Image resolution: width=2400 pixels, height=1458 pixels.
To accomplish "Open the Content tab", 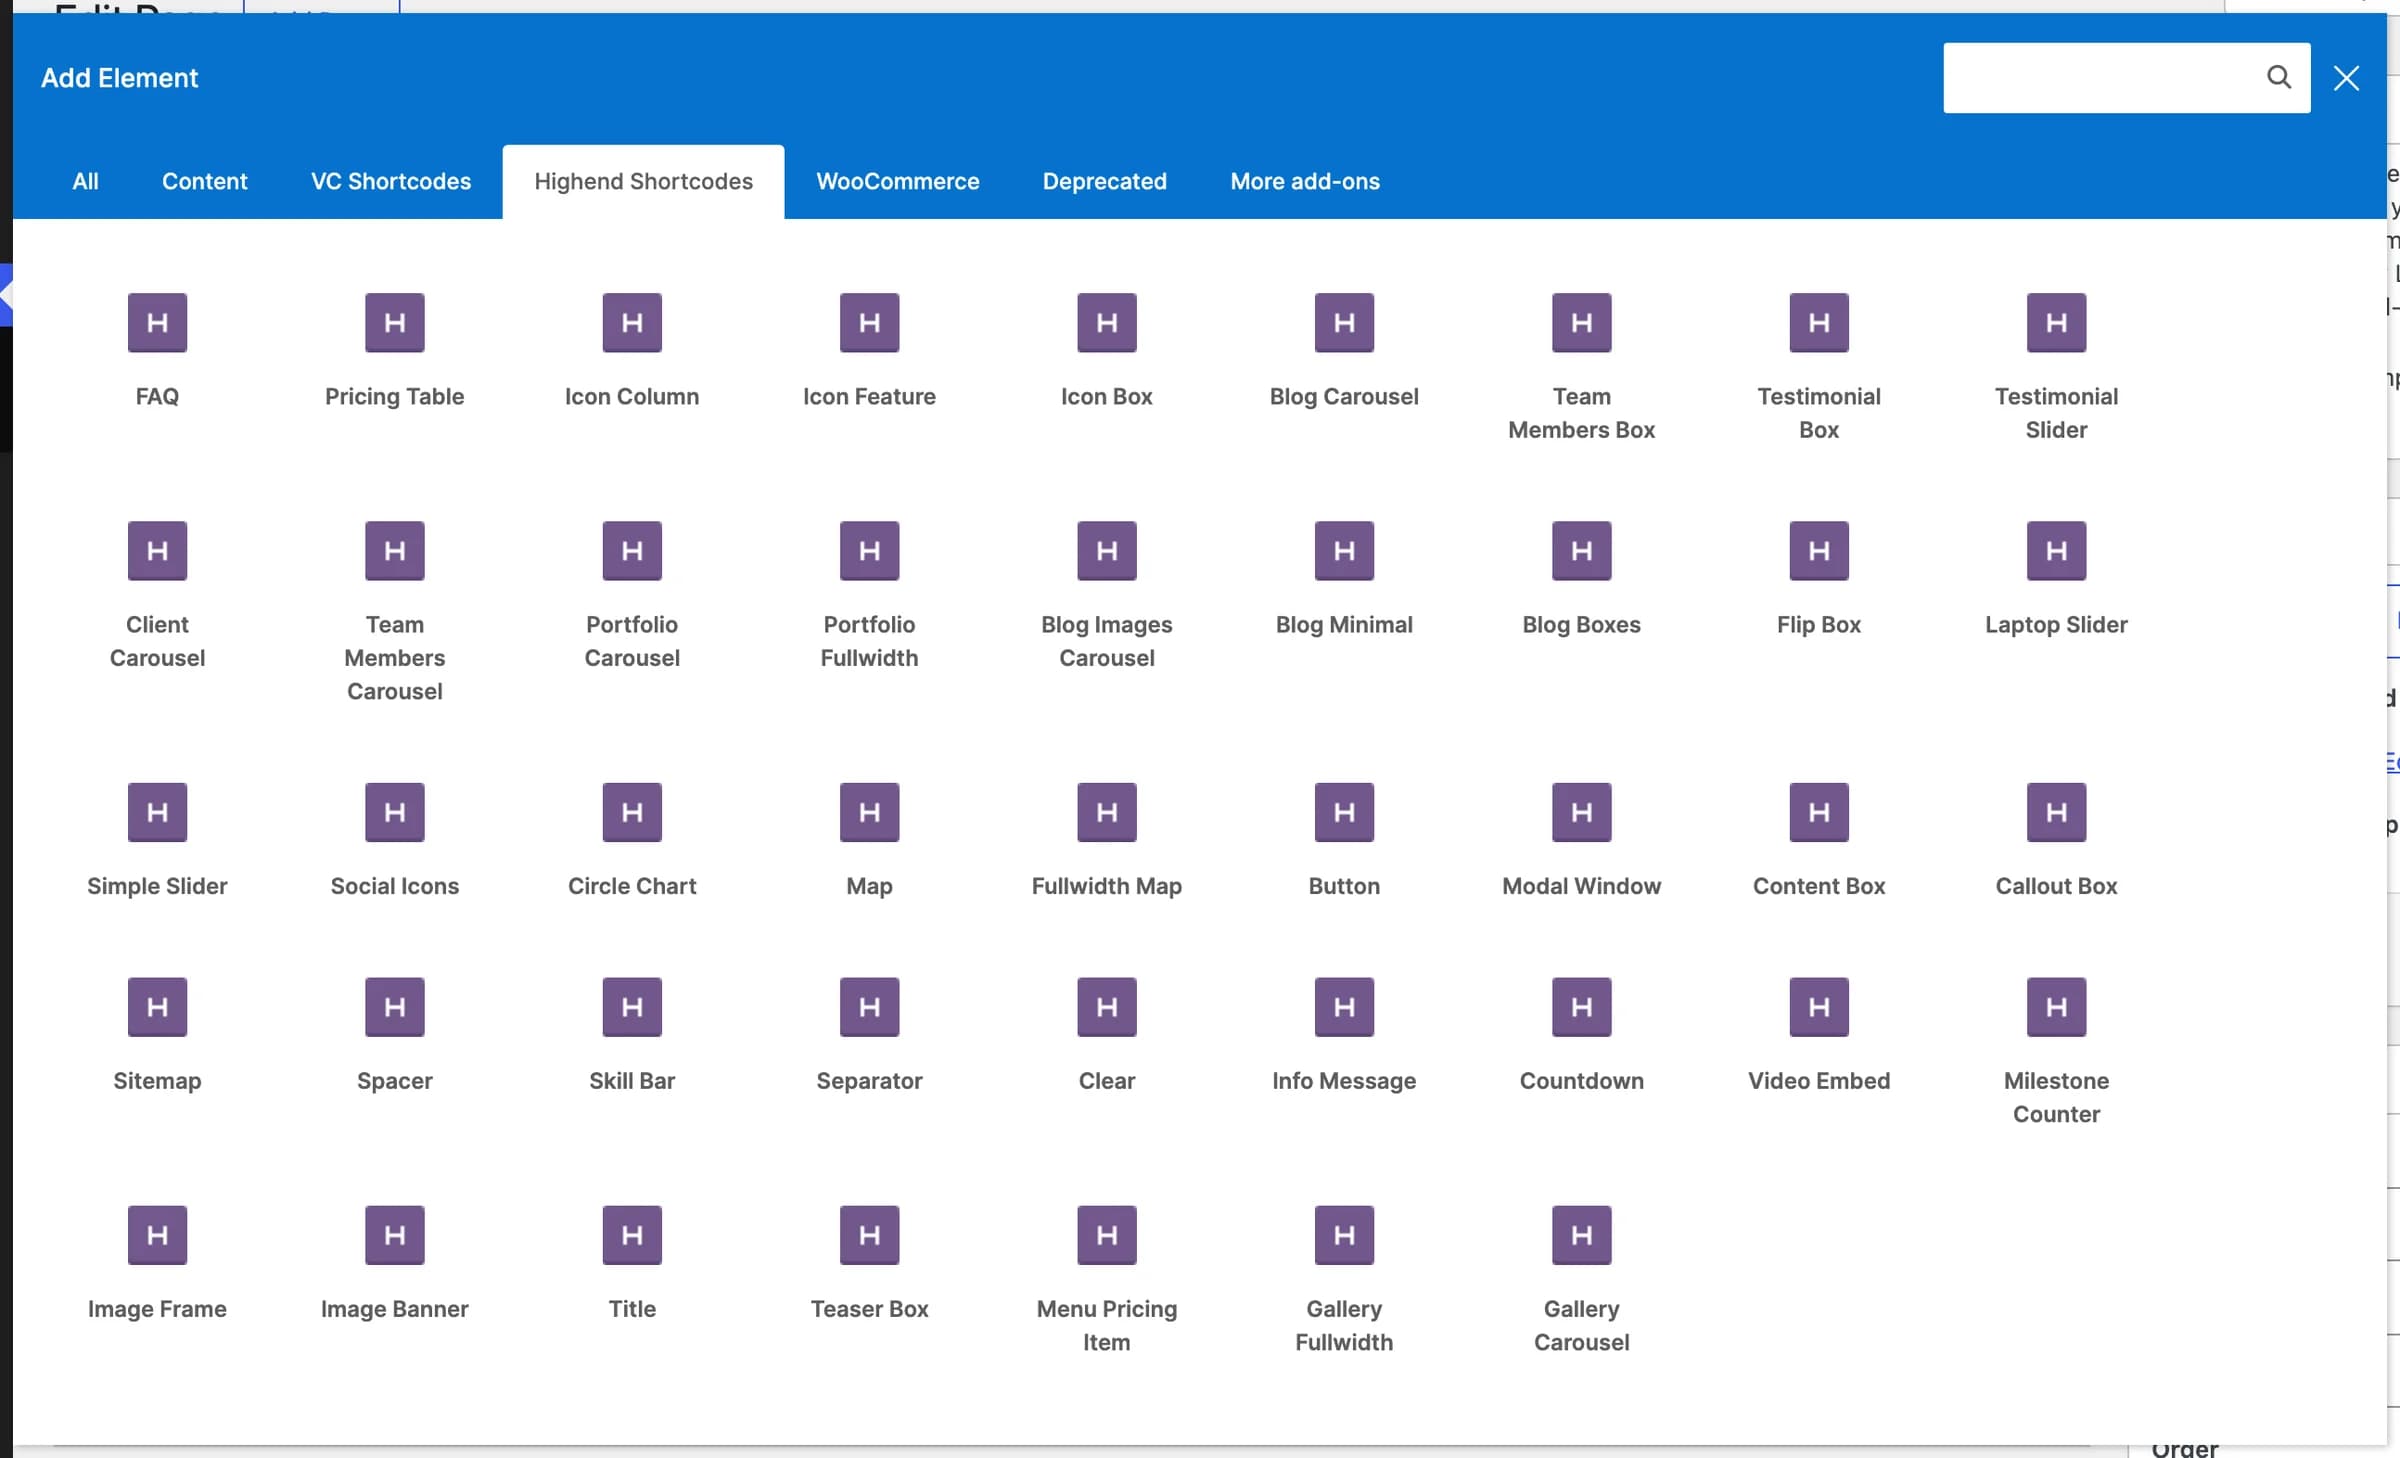I will (204, 181).
